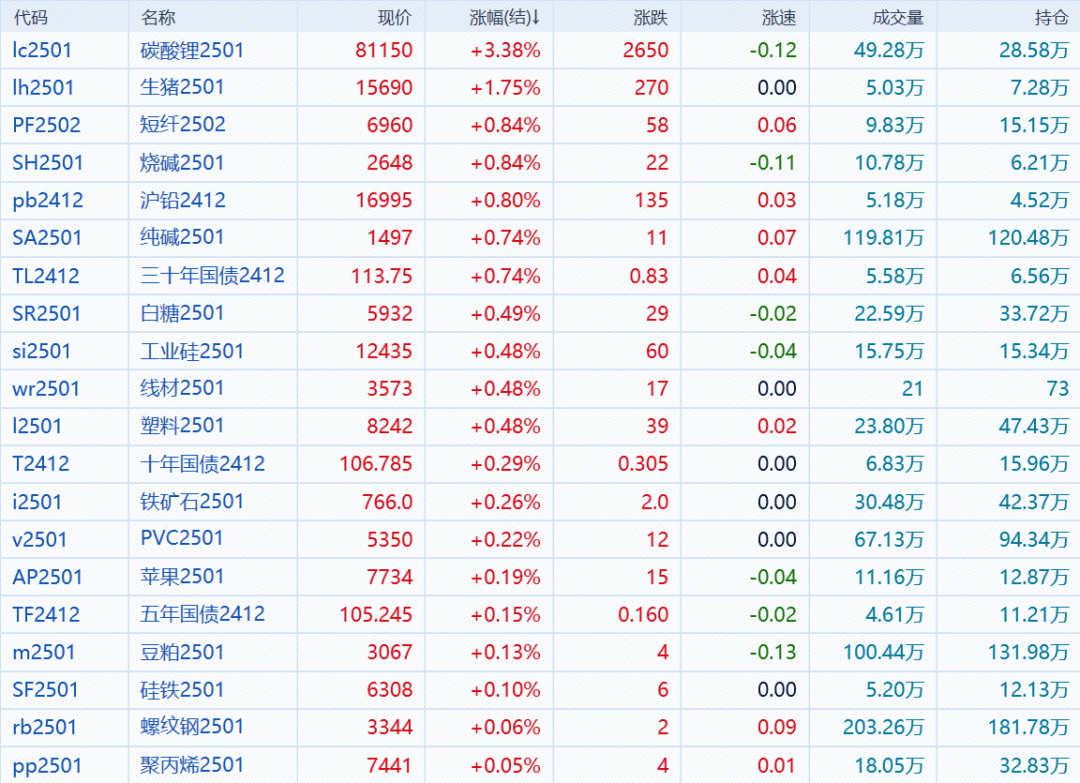Open contract code lc2501
This screenshot has width=1080, height=783.
(x=42, y=49)
